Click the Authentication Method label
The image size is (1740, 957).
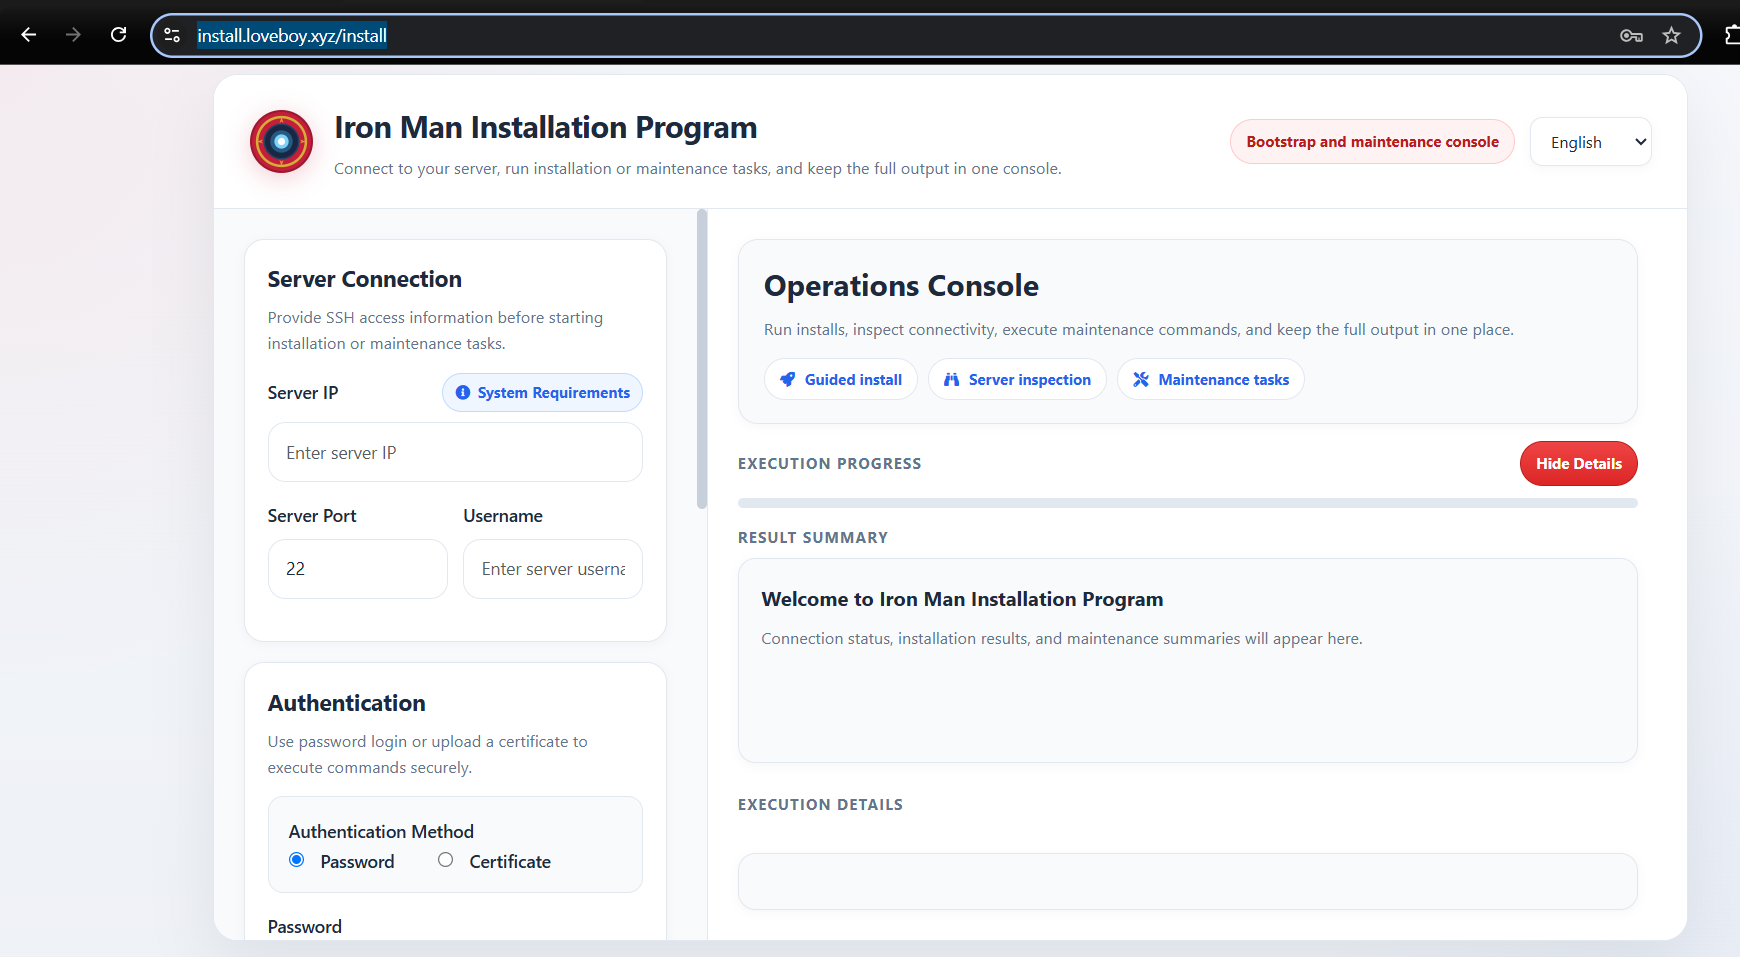tap(381, 832)
